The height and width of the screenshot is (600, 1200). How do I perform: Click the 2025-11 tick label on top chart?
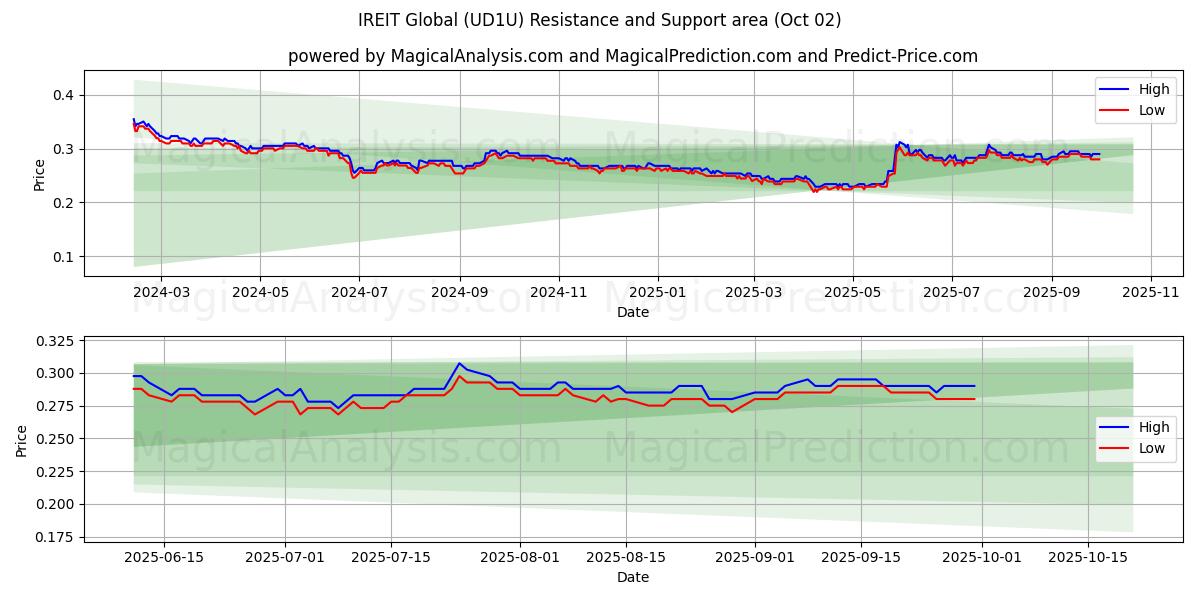(1151, 293)
